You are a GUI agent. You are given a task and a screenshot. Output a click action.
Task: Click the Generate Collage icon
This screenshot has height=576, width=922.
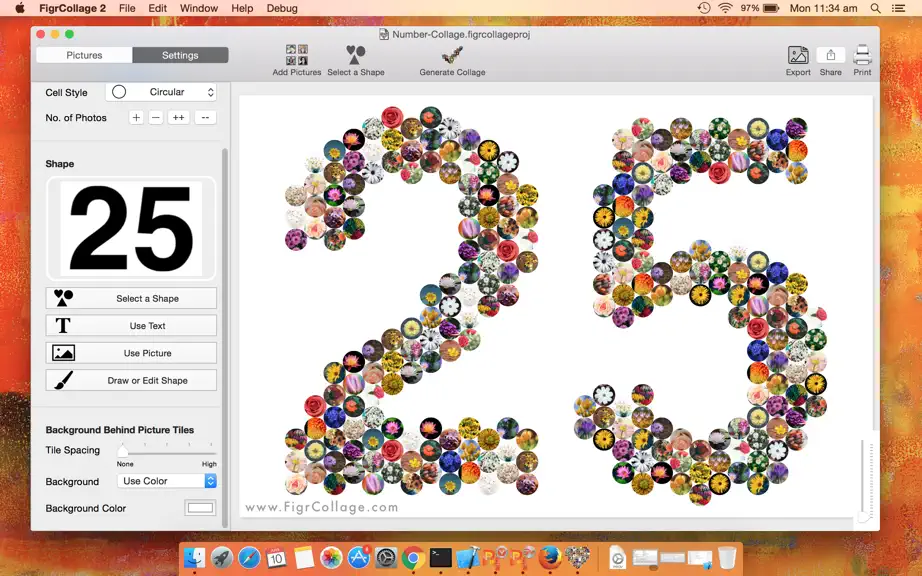click(452, 55)
